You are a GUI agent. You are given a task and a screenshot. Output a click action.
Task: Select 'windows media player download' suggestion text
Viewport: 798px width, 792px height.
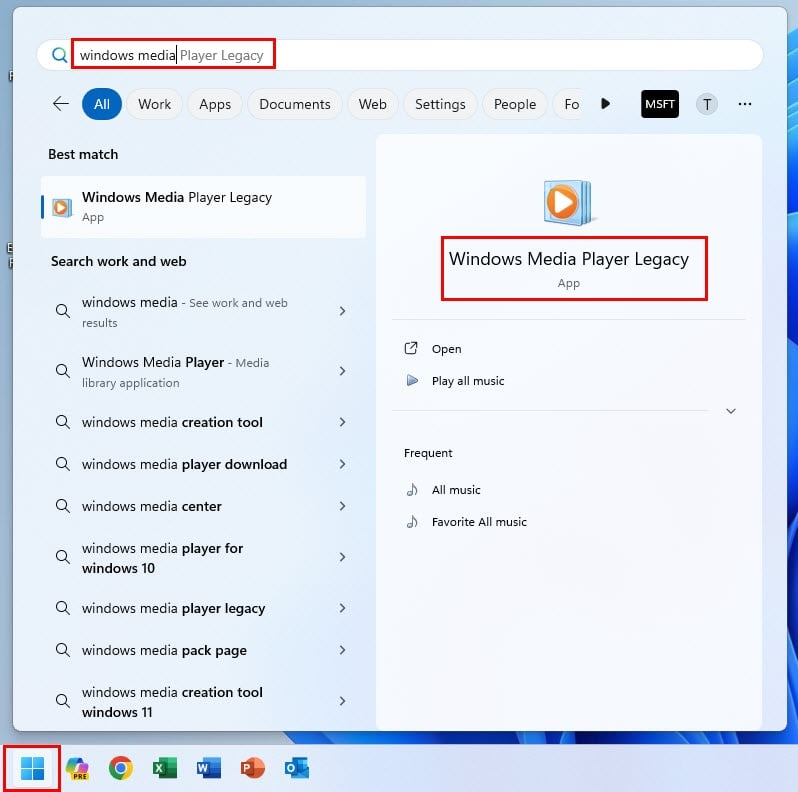pyautogui.click(x=184, y=464)
